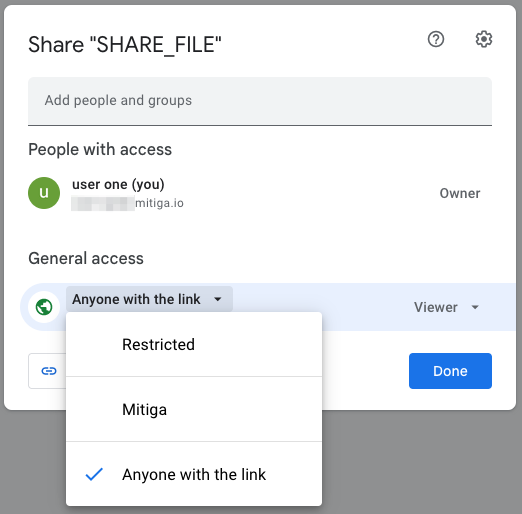Click the People with access heading
Screen dimensions: 522x514
pos(100,149)
